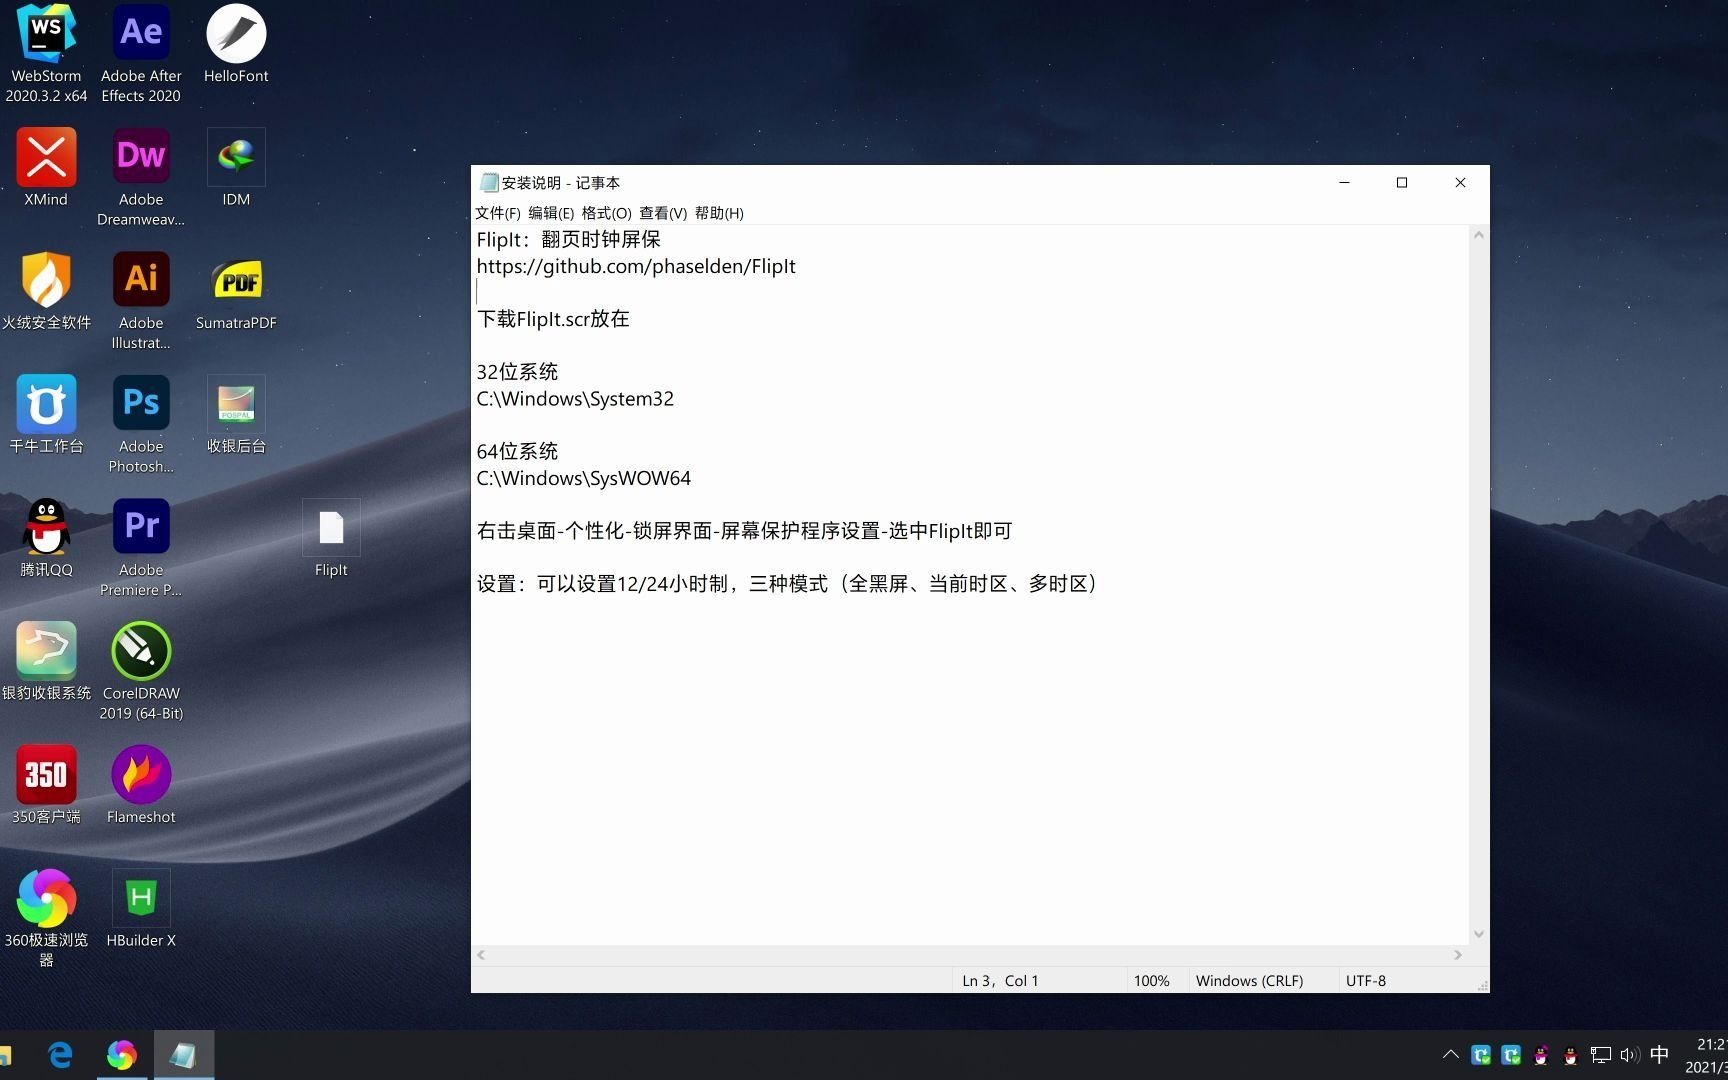Viewport: 1728px width, 1080px height.
Task: Click the Notepad taskbar button
Action: [183, 1055]
